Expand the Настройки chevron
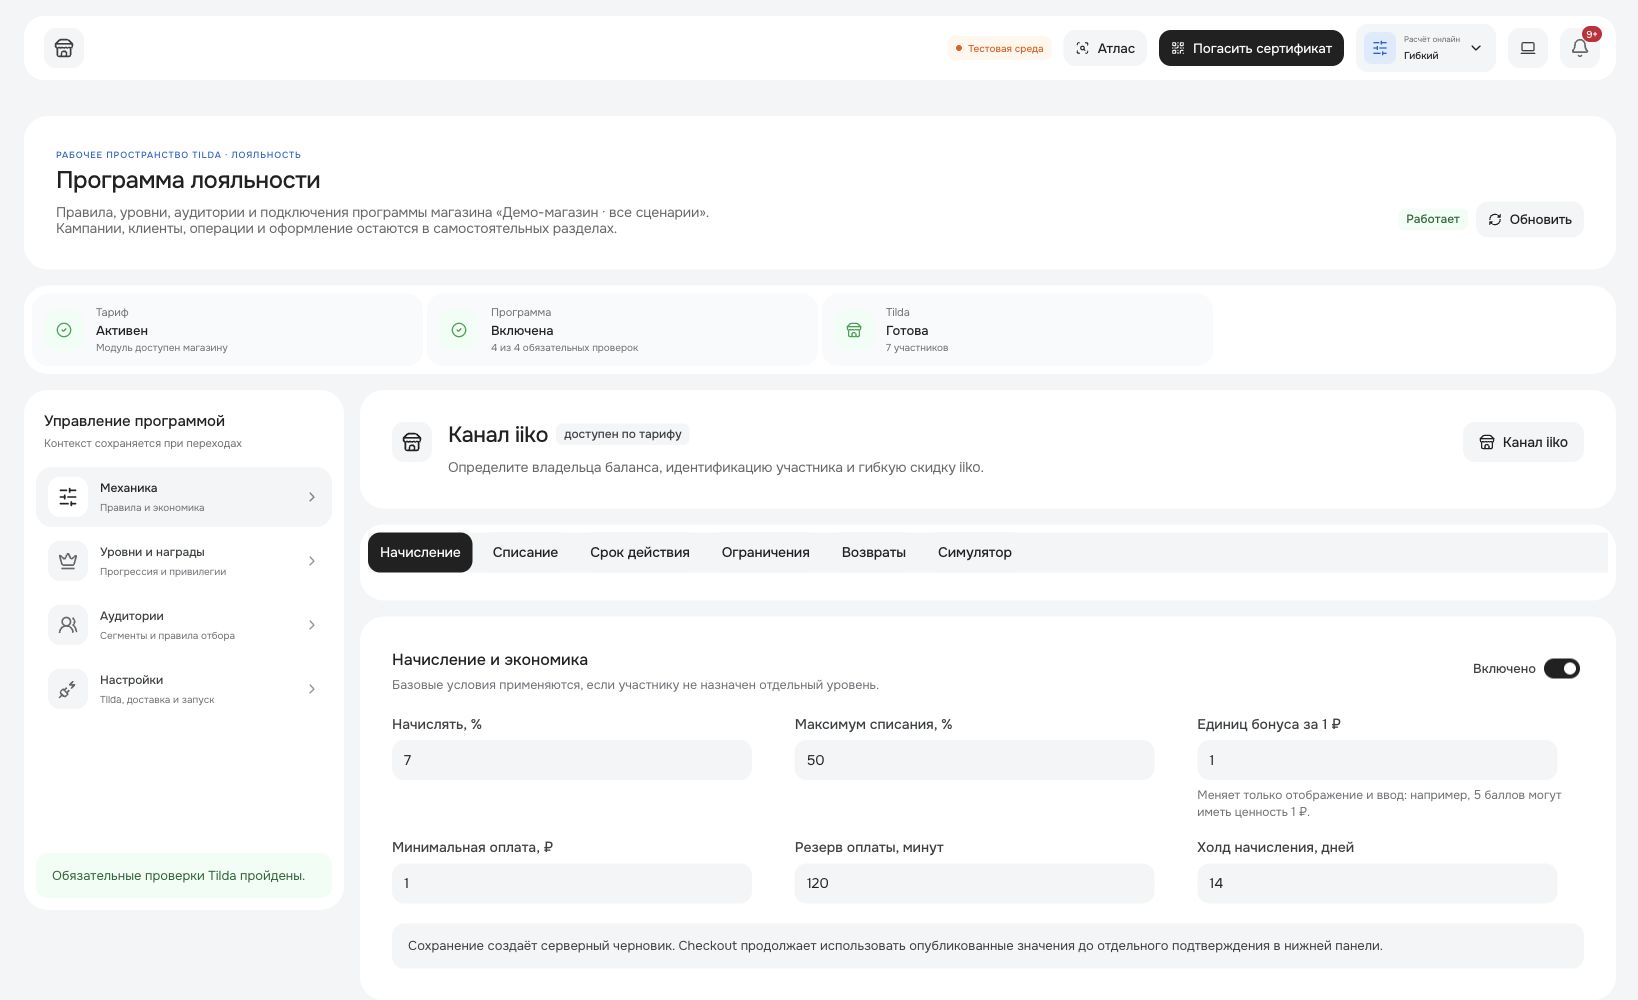 click(312, 689)
